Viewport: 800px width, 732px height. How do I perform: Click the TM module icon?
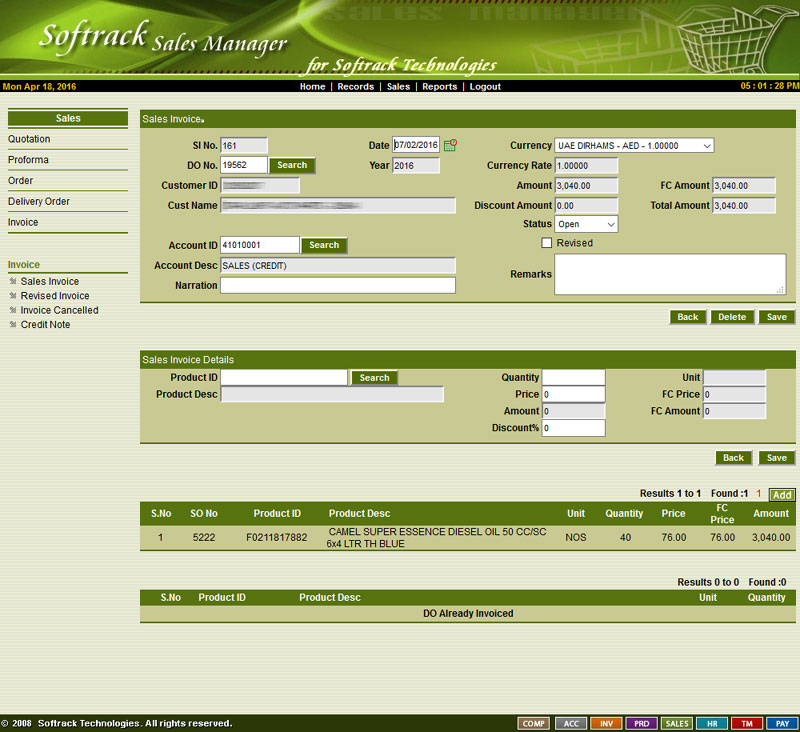746,723
